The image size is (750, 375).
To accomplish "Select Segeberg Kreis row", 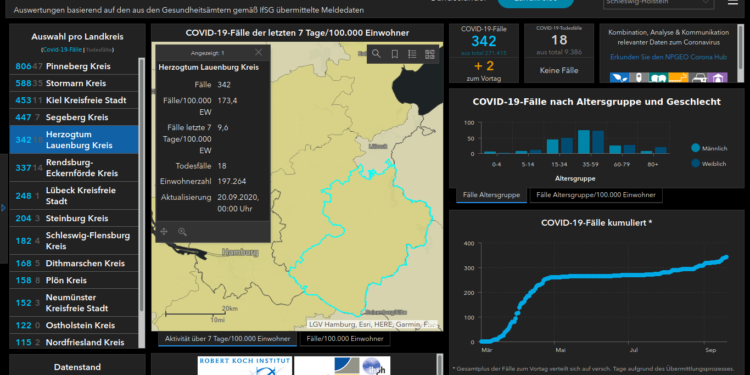I will [74, 117].
